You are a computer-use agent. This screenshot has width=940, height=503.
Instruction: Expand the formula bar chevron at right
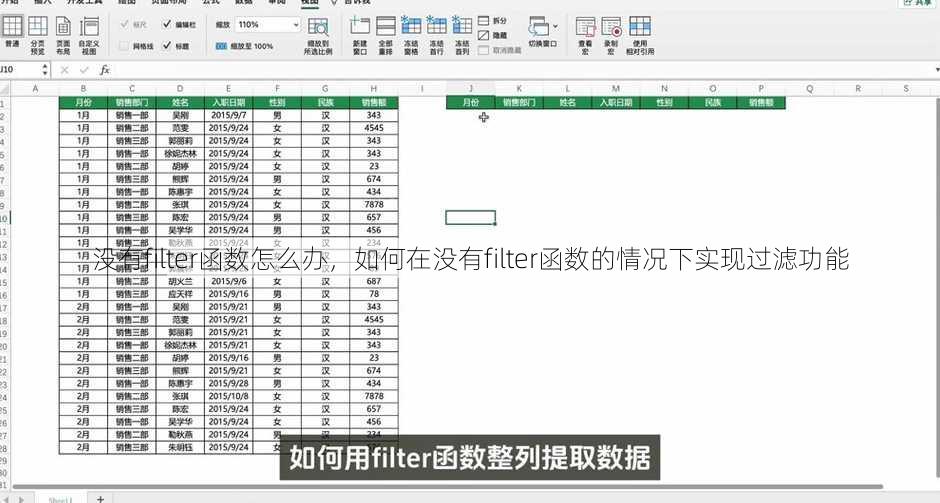tap(936, 70)
